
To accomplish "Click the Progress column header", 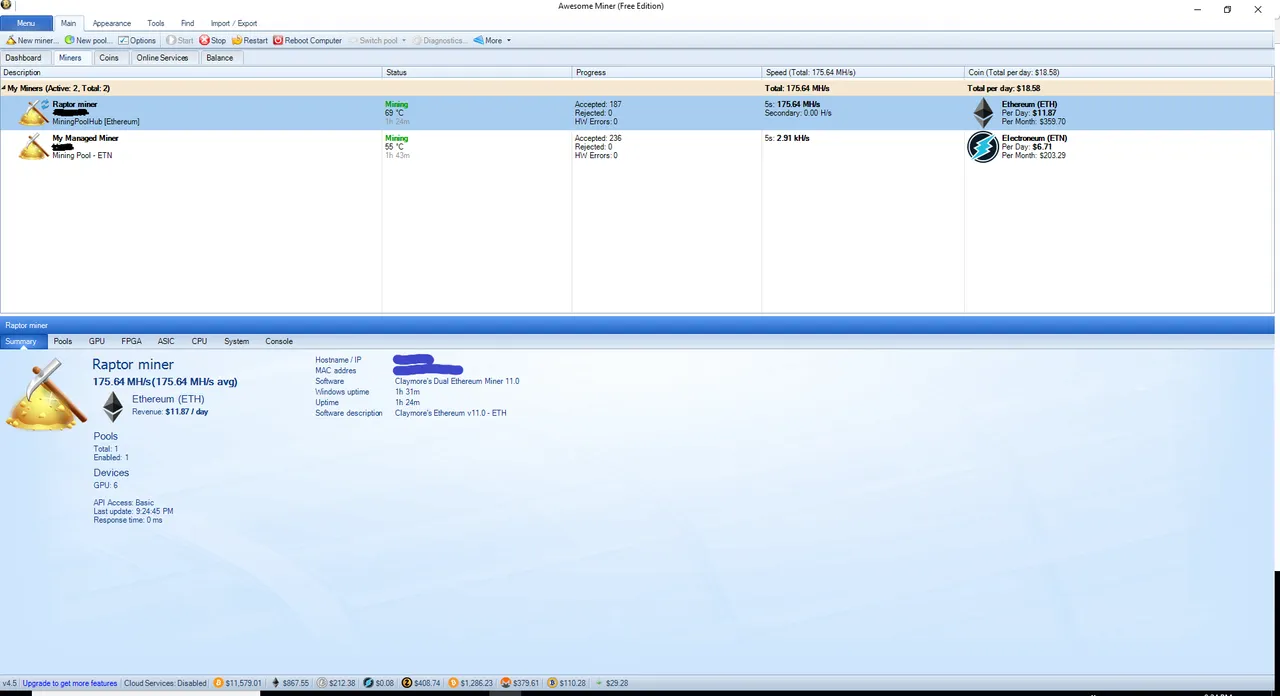I will pyautogui.click(x=667, y=73).
